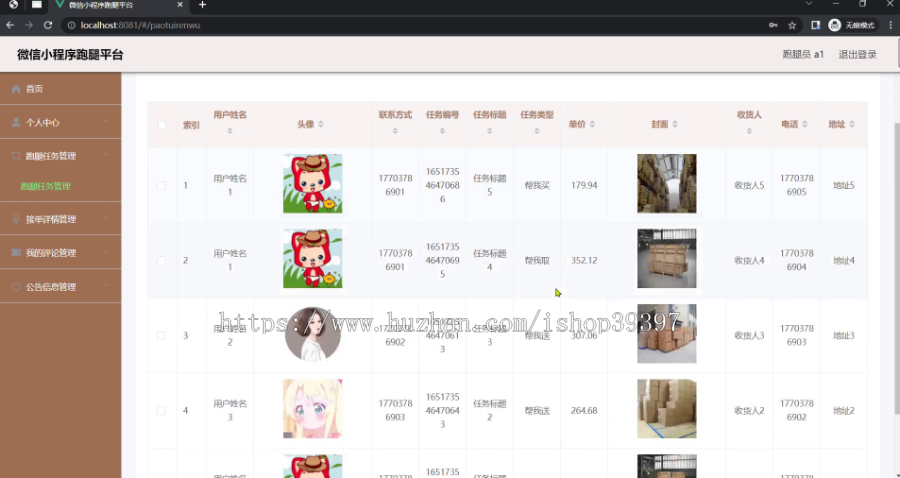Sort by 电话 column sort arrows
Screen dimensions: 900x478
[805, 124]
